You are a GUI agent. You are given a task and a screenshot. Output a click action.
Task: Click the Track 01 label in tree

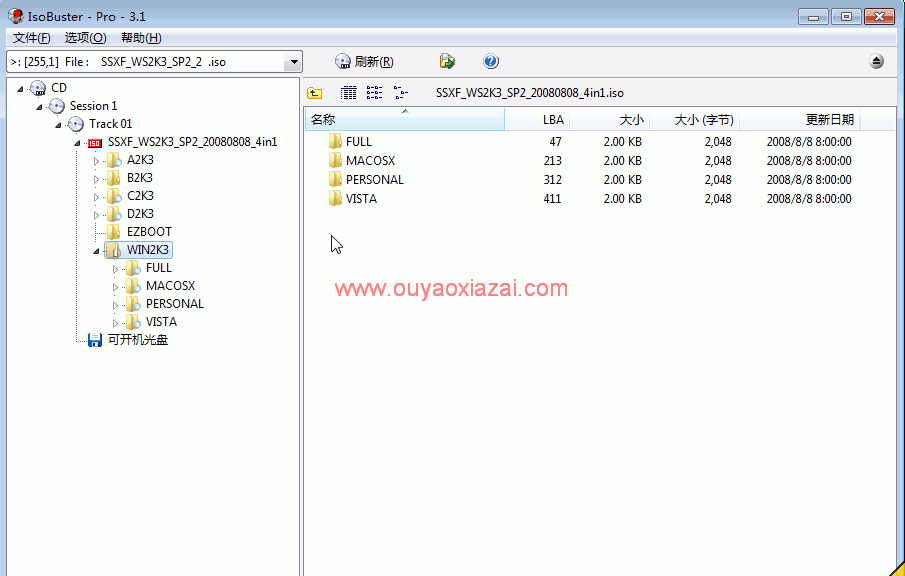pyautogui.click(x=110, y=124)
